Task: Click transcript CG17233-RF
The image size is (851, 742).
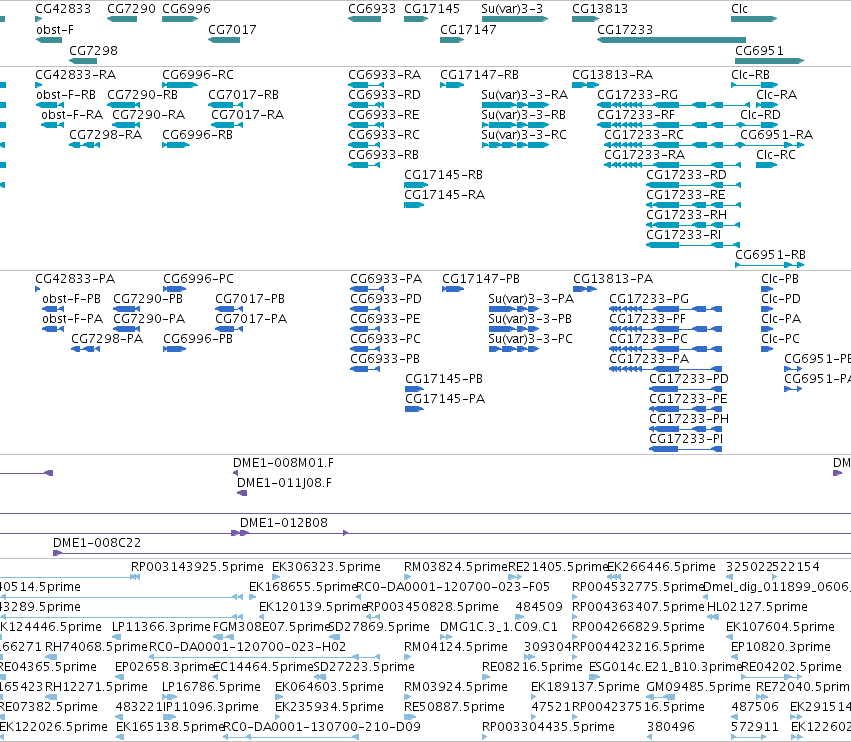Action: click(x=636, y=115)
